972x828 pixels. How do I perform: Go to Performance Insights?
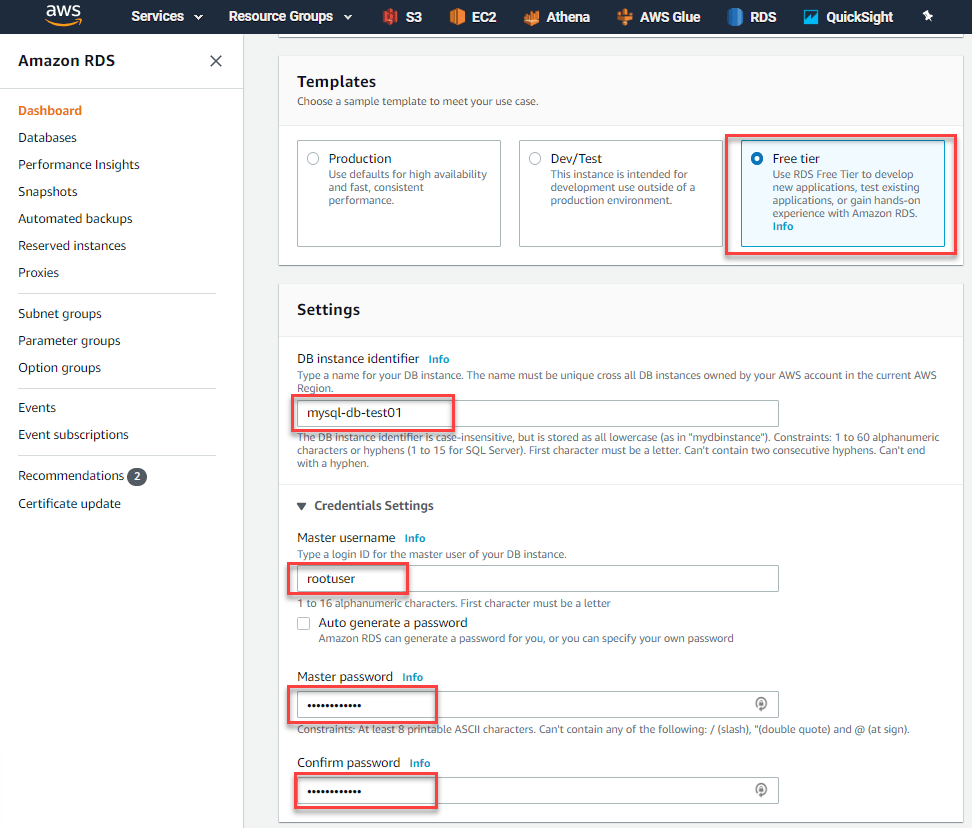(x=78, y=164)
